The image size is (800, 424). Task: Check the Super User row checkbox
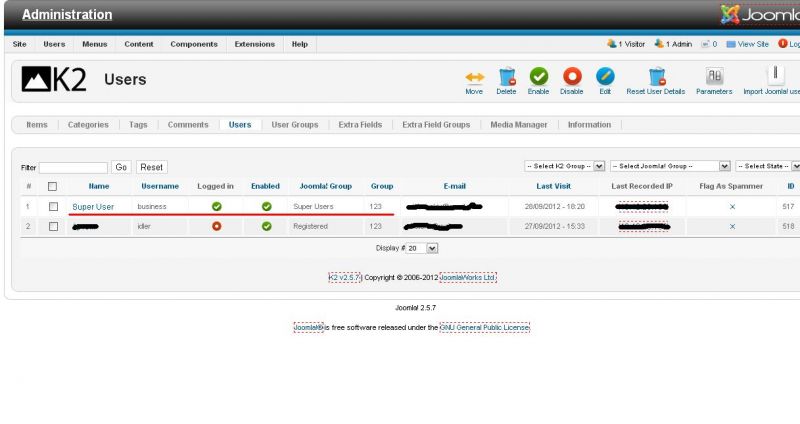point(53,207)
